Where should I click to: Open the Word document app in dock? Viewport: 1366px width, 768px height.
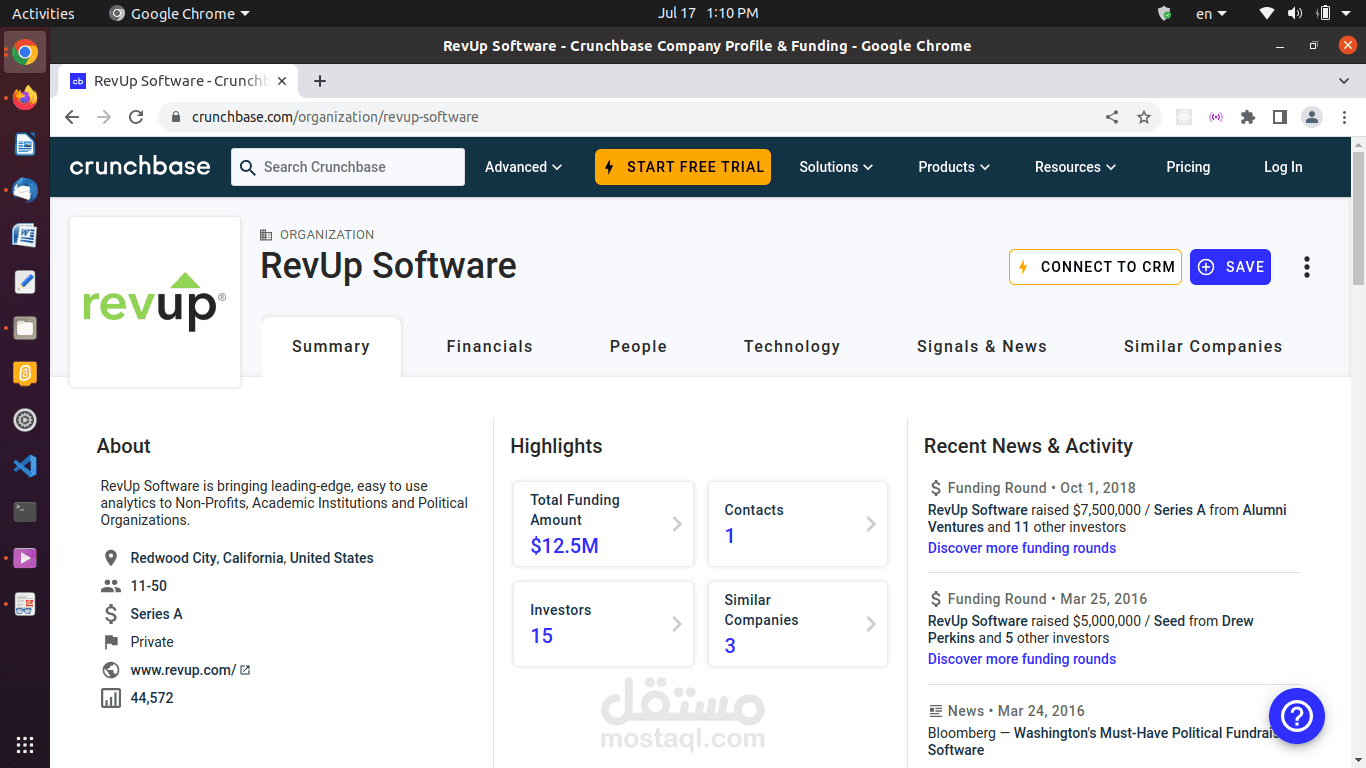pyautogui.click(x=25, y=236)
